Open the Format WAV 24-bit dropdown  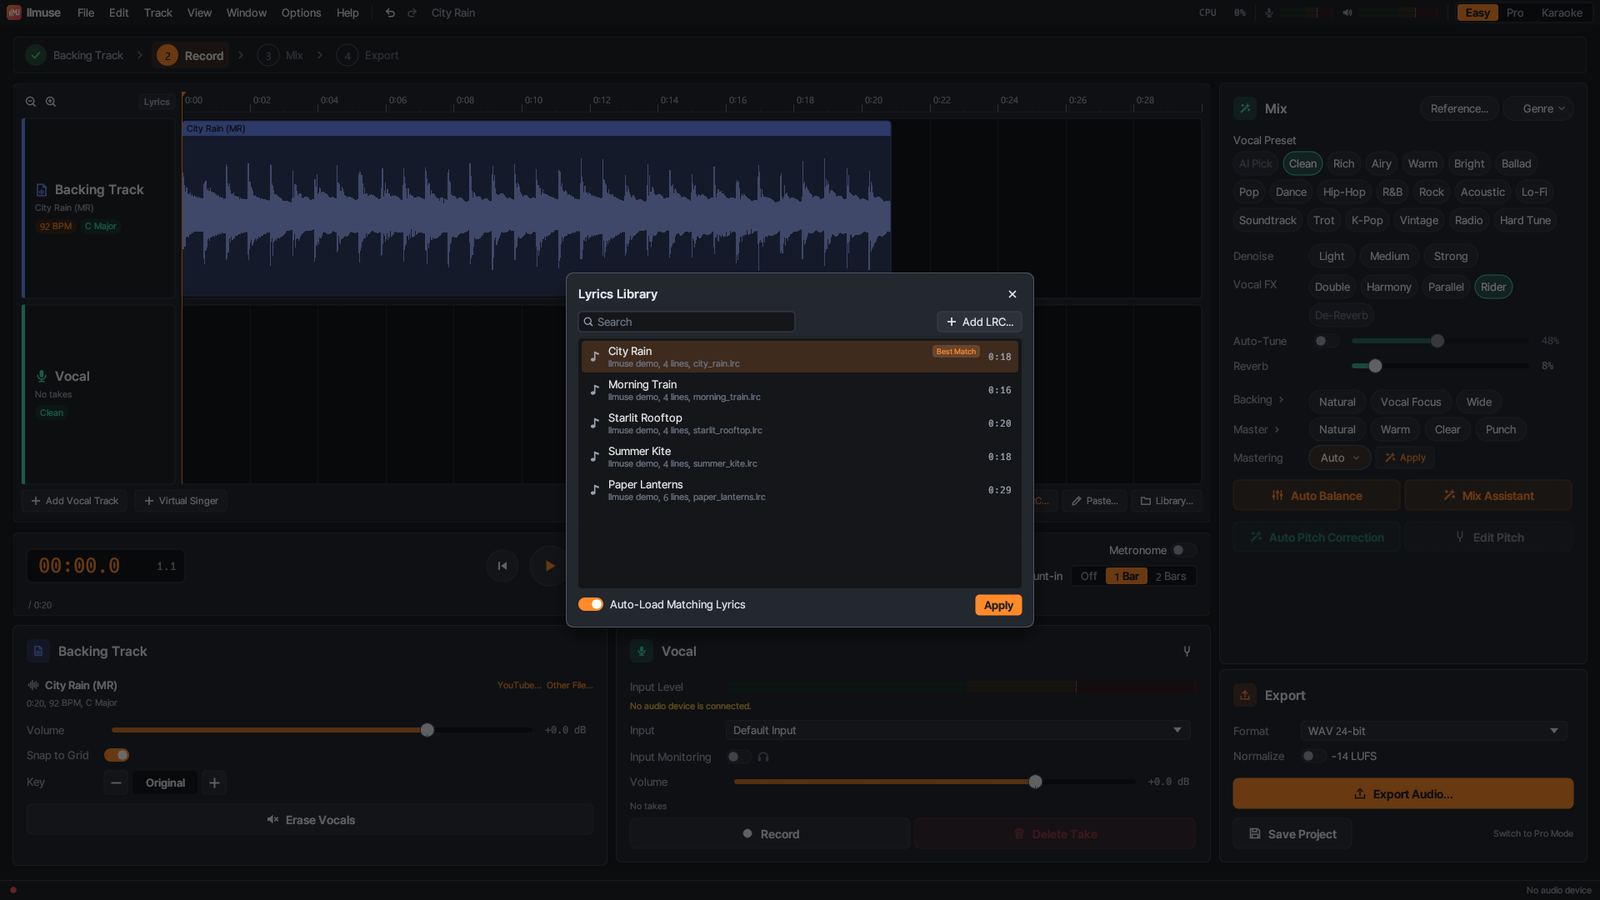(1433, 731)
